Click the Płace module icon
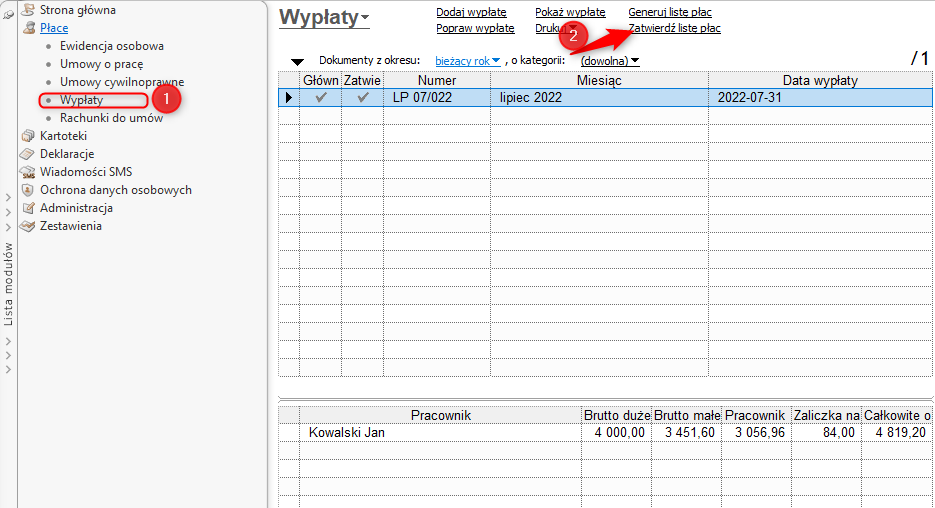Image resolution: width=935 pixels, height=508 pixels. pos(28,27)
